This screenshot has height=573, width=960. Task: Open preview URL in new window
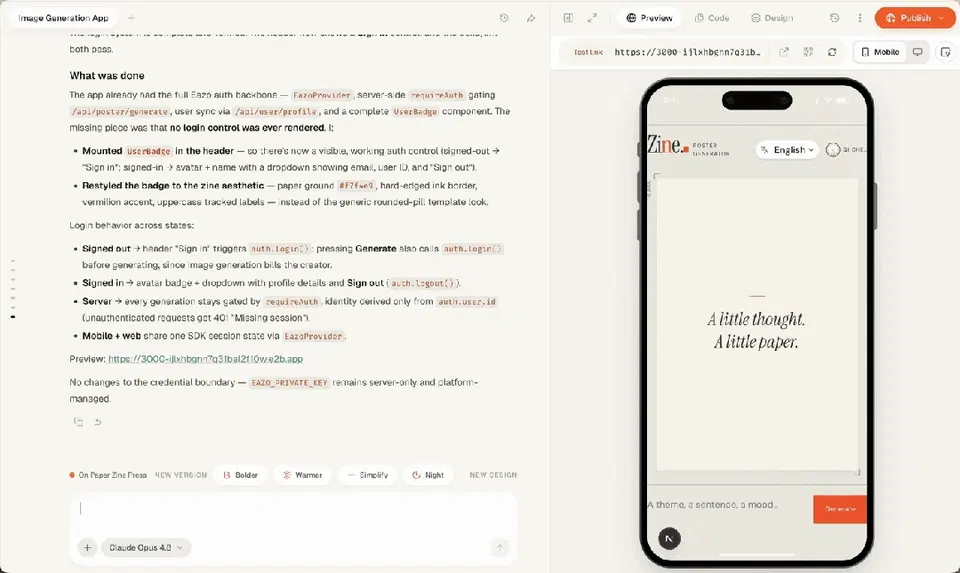point(784,52)
